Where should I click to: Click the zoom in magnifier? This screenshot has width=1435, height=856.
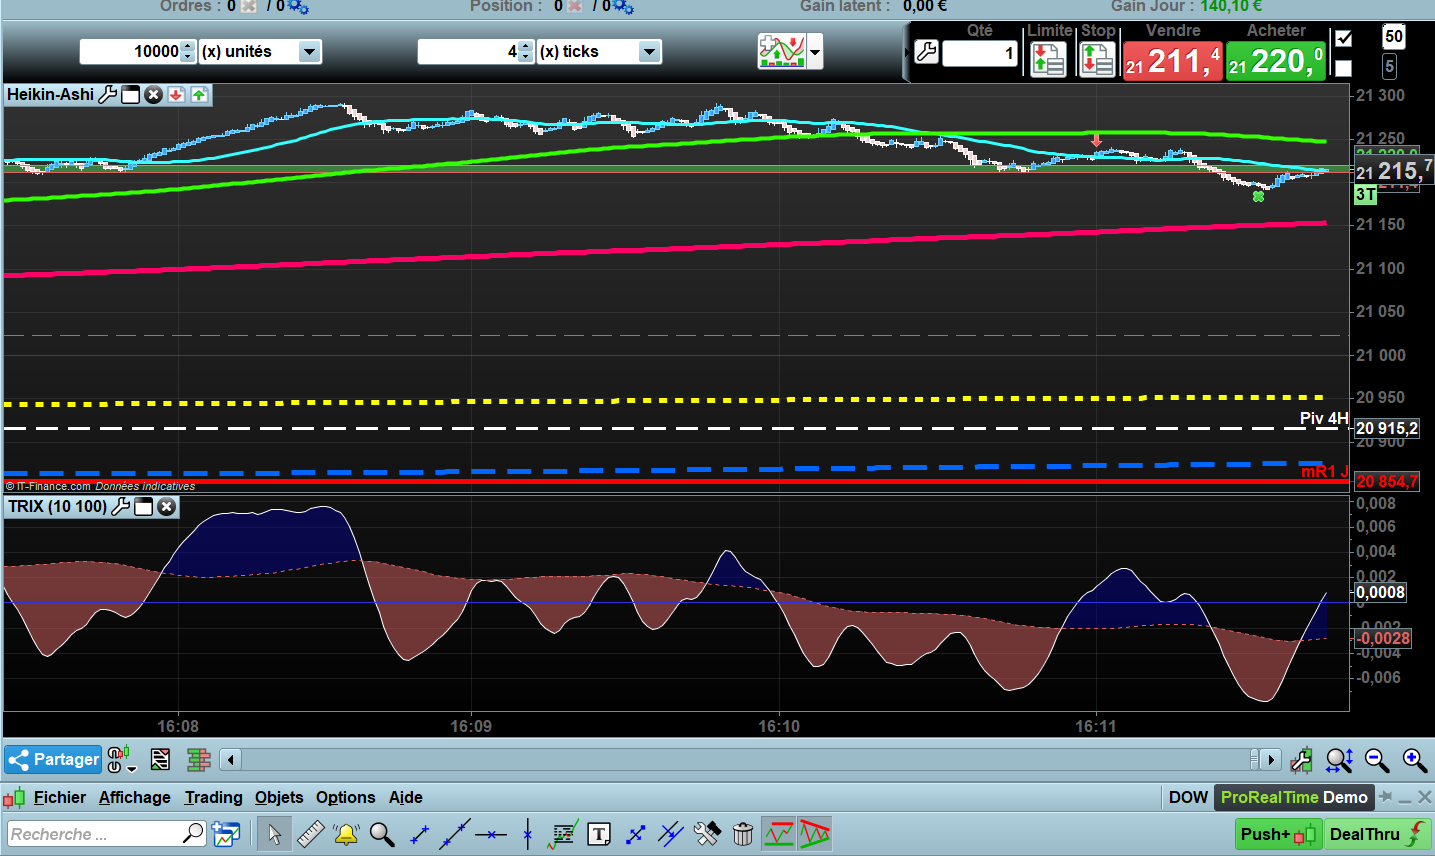tap(1414, 761)
